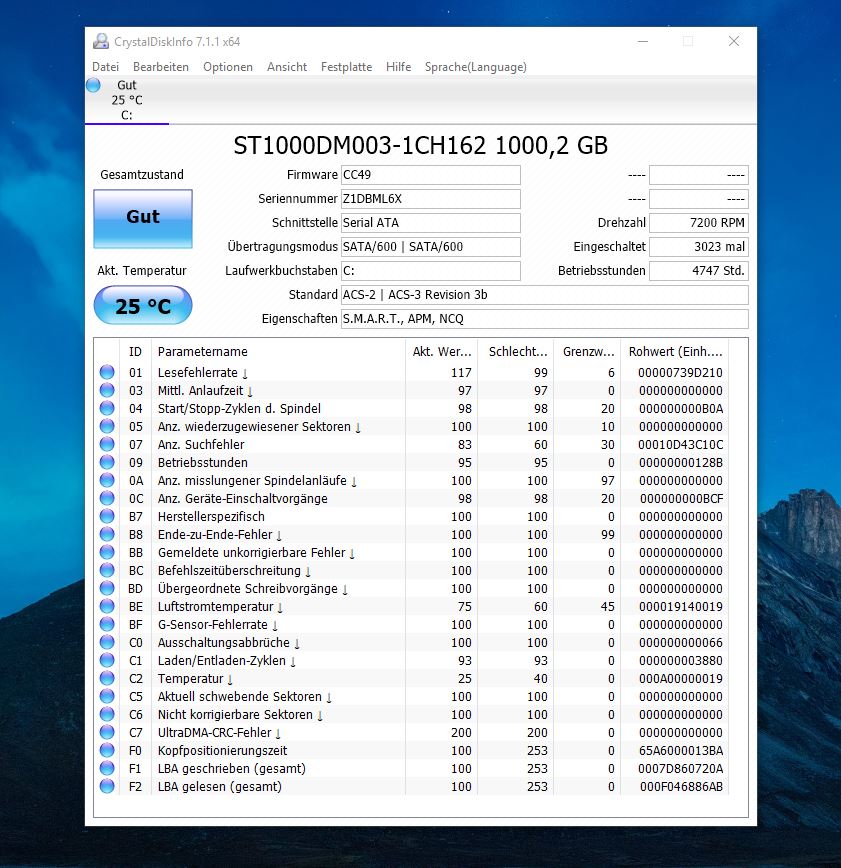Click status icon of Aktuell schwebende Sektoren row
The image size is (841, 868).
click(x=107, y=696)
